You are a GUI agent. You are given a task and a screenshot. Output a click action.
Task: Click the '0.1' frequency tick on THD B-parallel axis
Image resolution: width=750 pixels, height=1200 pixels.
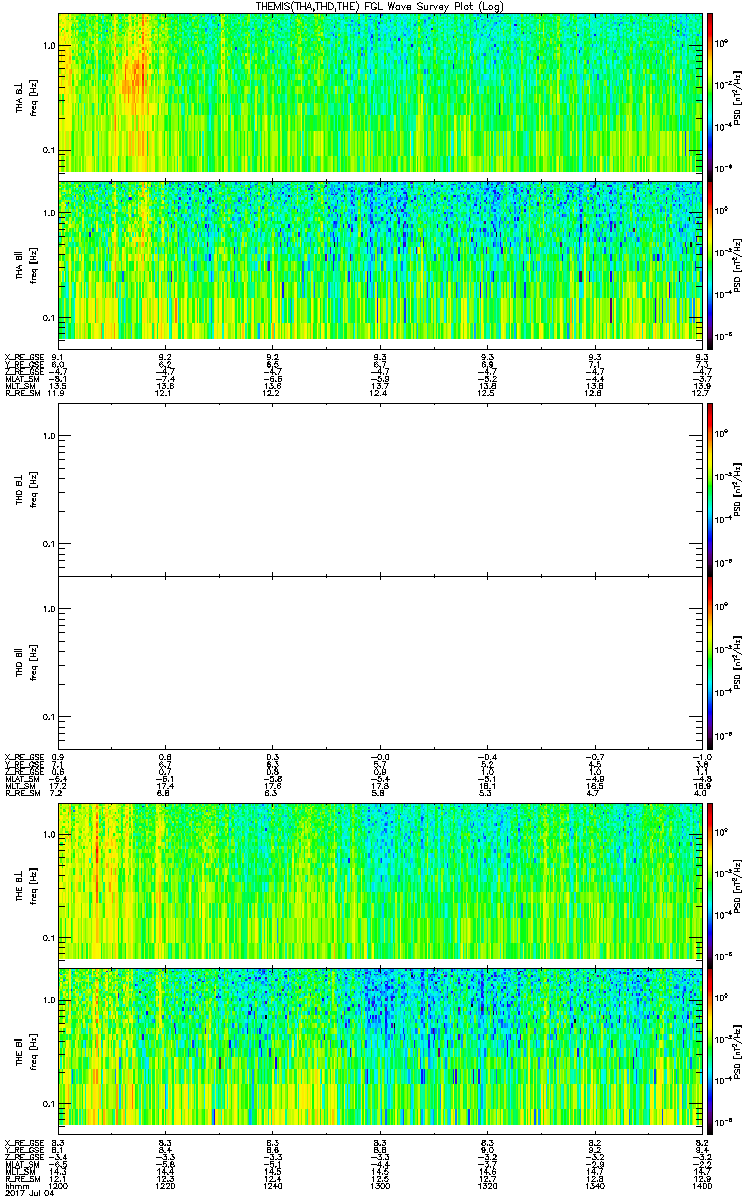pyautogui.click(x=48, y=717)
